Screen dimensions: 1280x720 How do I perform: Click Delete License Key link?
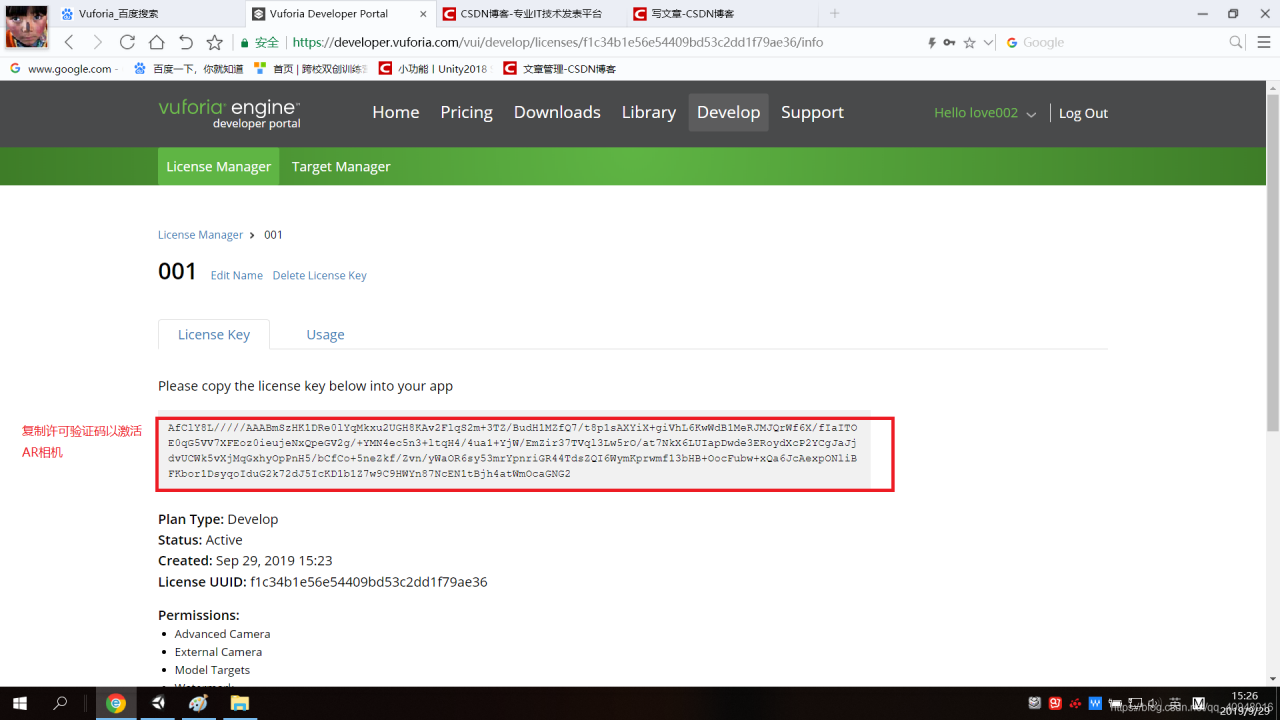320,275
